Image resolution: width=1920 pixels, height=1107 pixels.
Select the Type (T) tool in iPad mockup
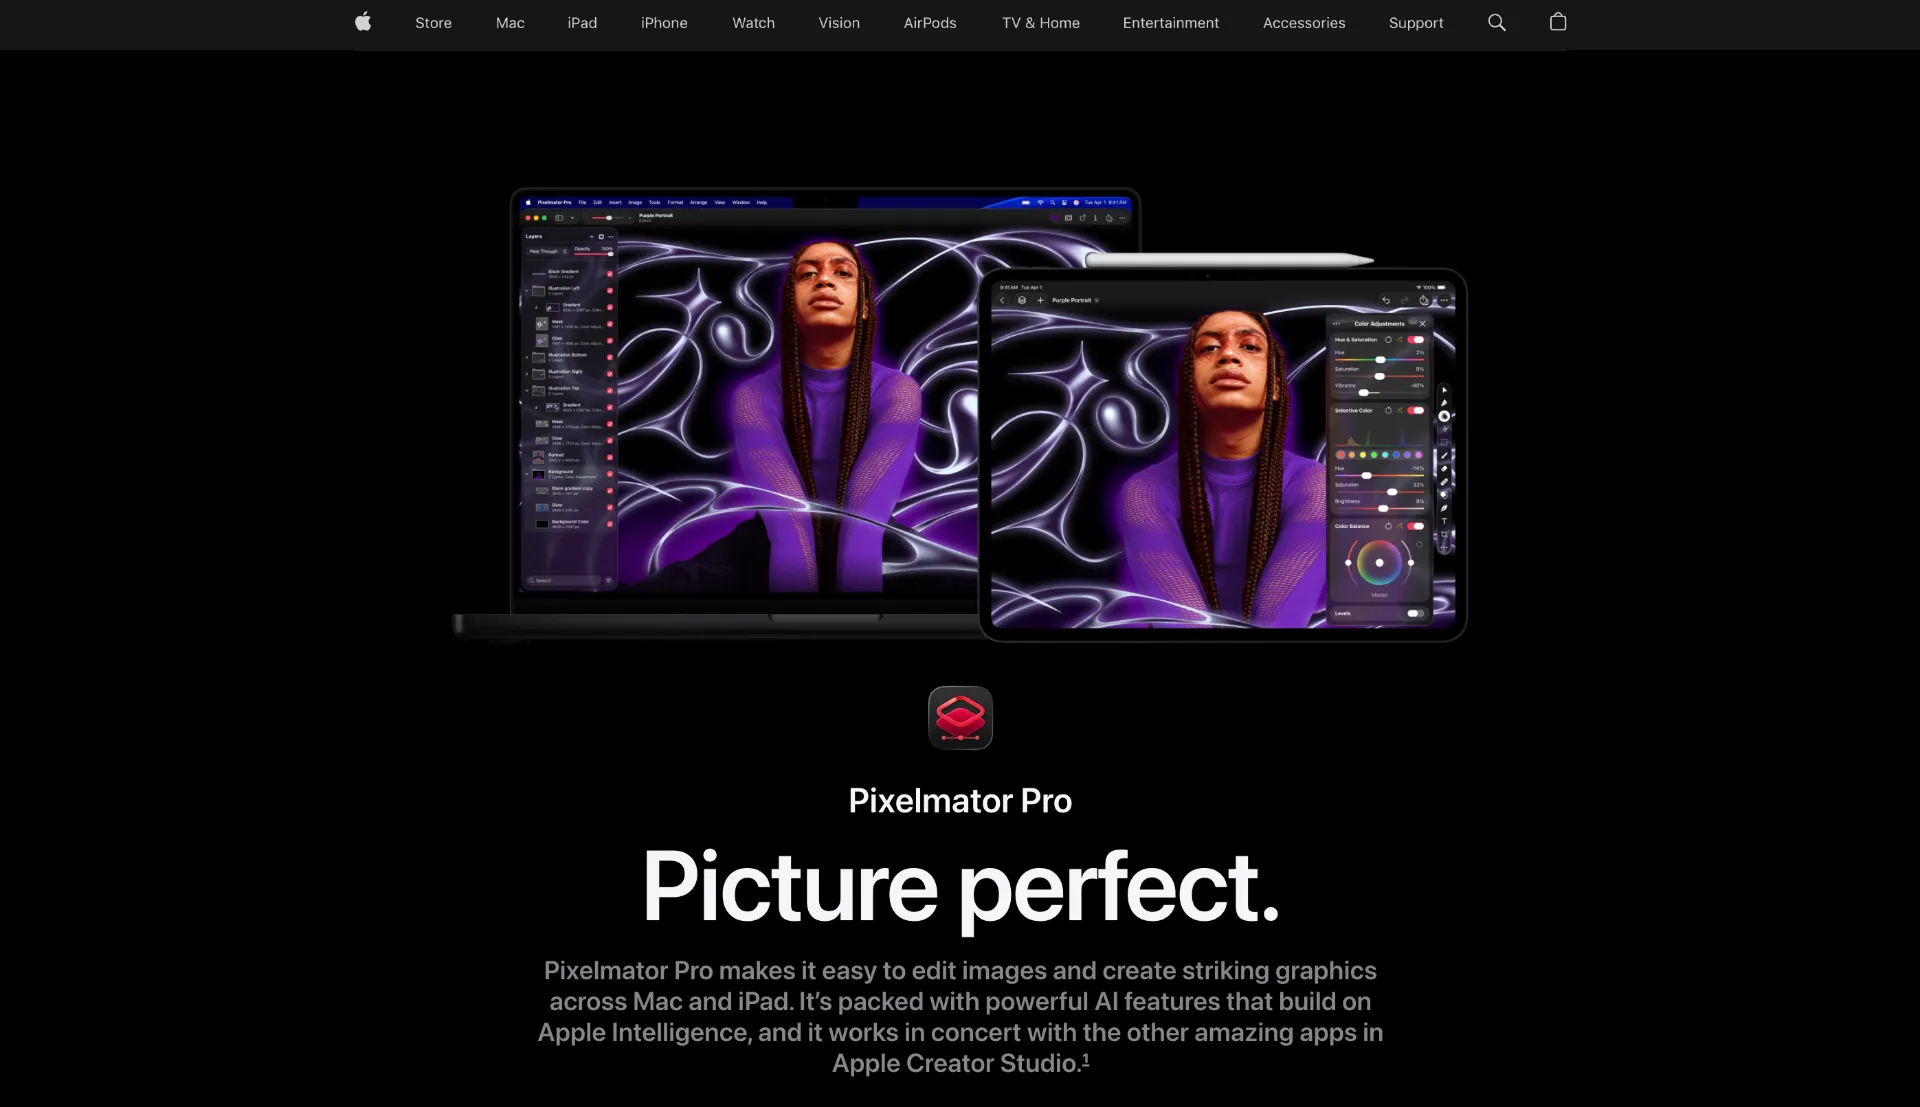tap(1444, 521)
